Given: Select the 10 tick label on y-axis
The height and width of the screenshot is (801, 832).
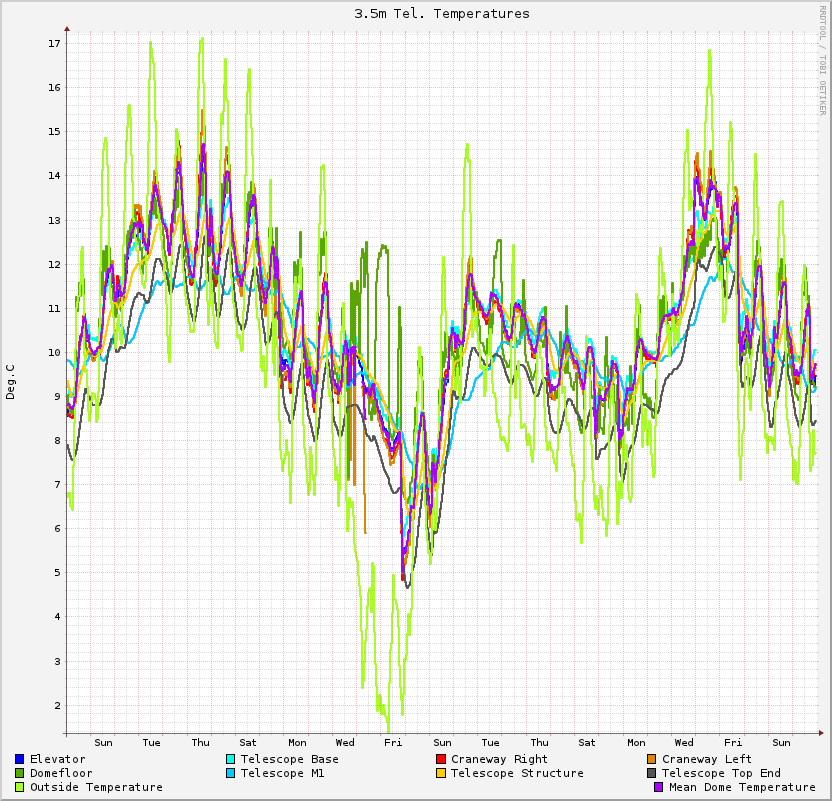Looking at the screenshot, I should pos(54,353).
